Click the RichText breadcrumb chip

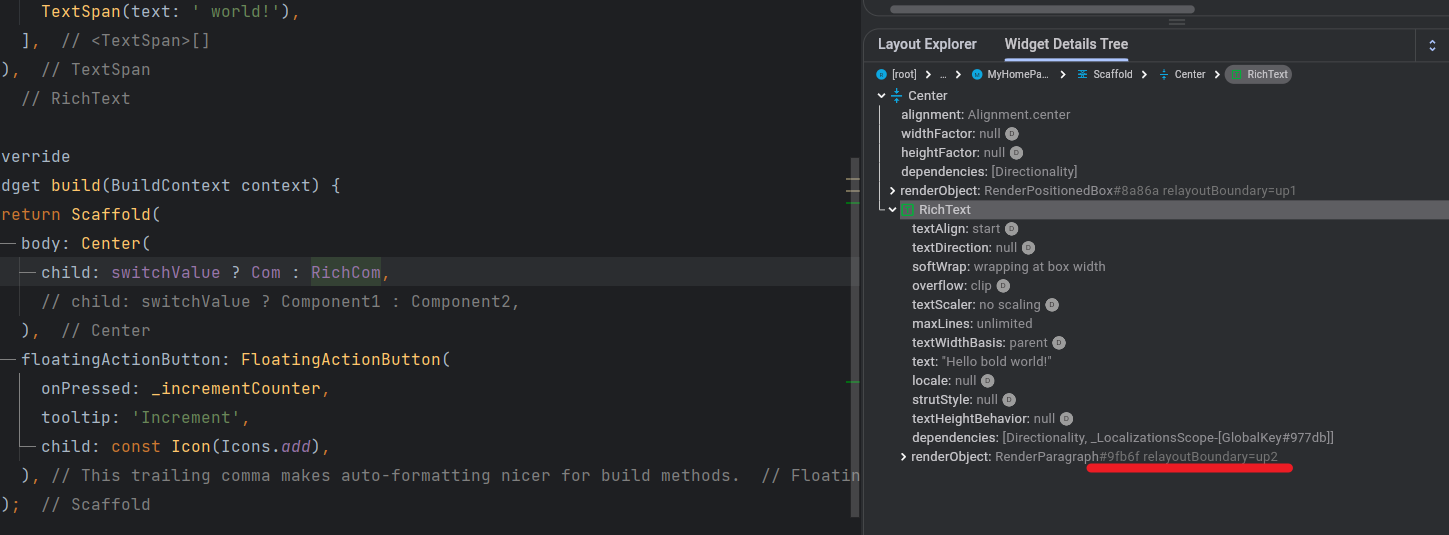1258,75
